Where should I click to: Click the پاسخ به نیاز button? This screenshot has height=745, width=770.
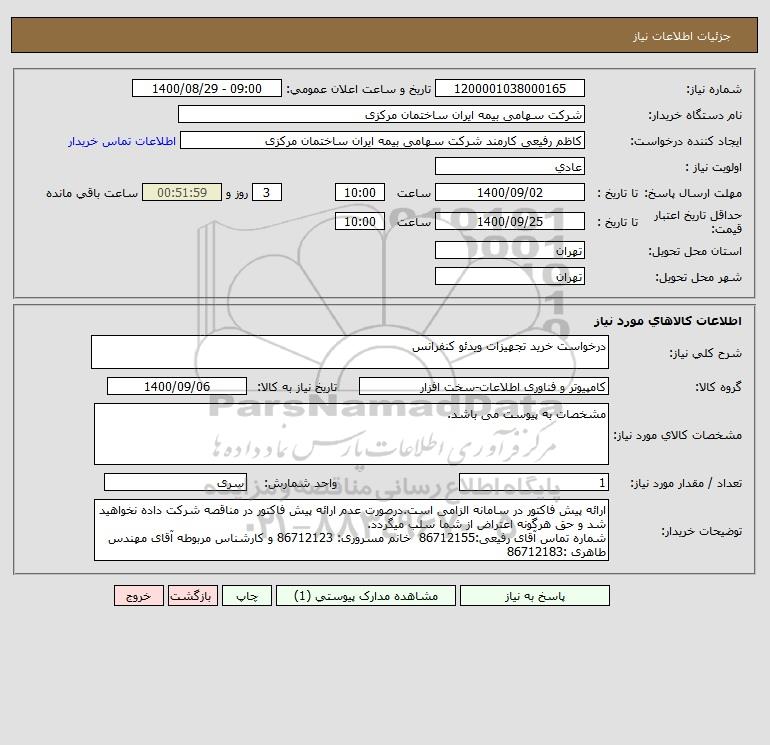click(x=535, y=596)
